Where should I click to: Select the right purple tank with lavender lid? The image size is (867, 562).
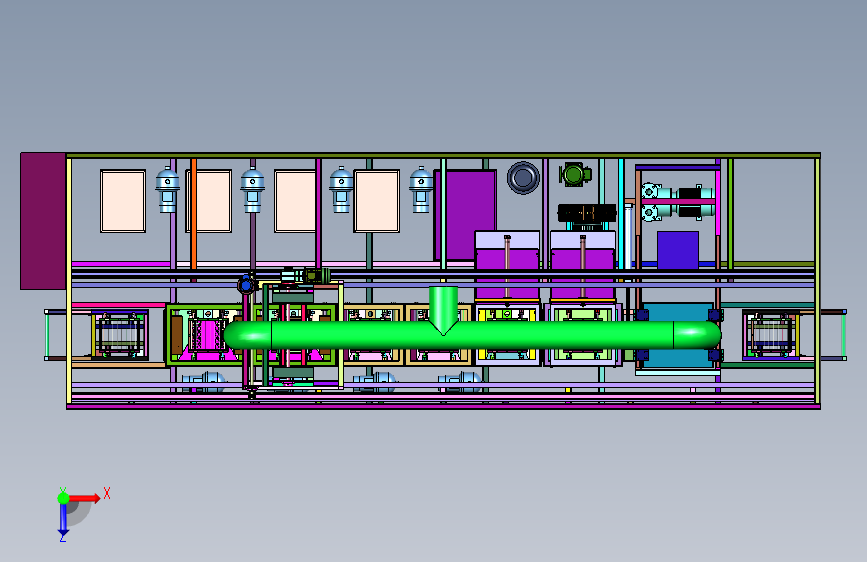click(583, 265)
